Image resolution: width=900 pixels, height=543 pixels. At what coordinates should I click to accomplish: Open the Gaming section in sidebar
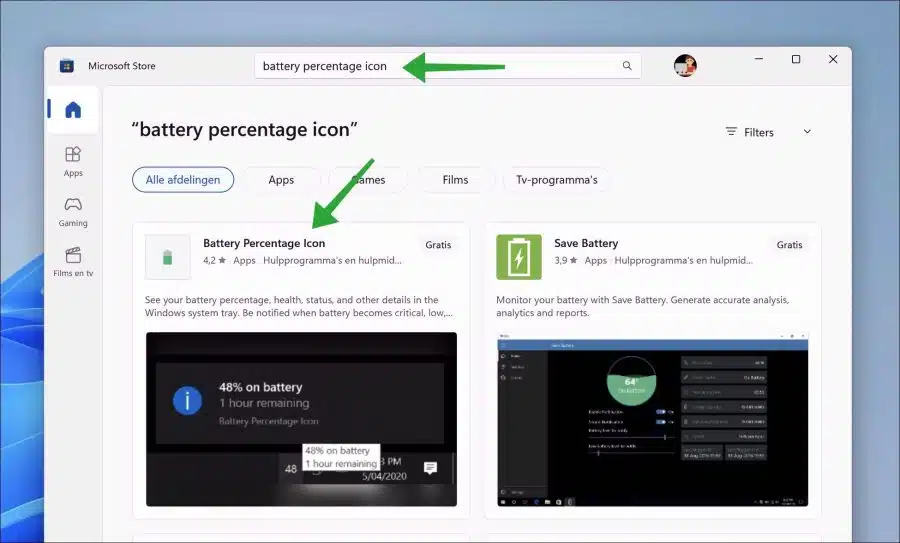coord(73,212)
